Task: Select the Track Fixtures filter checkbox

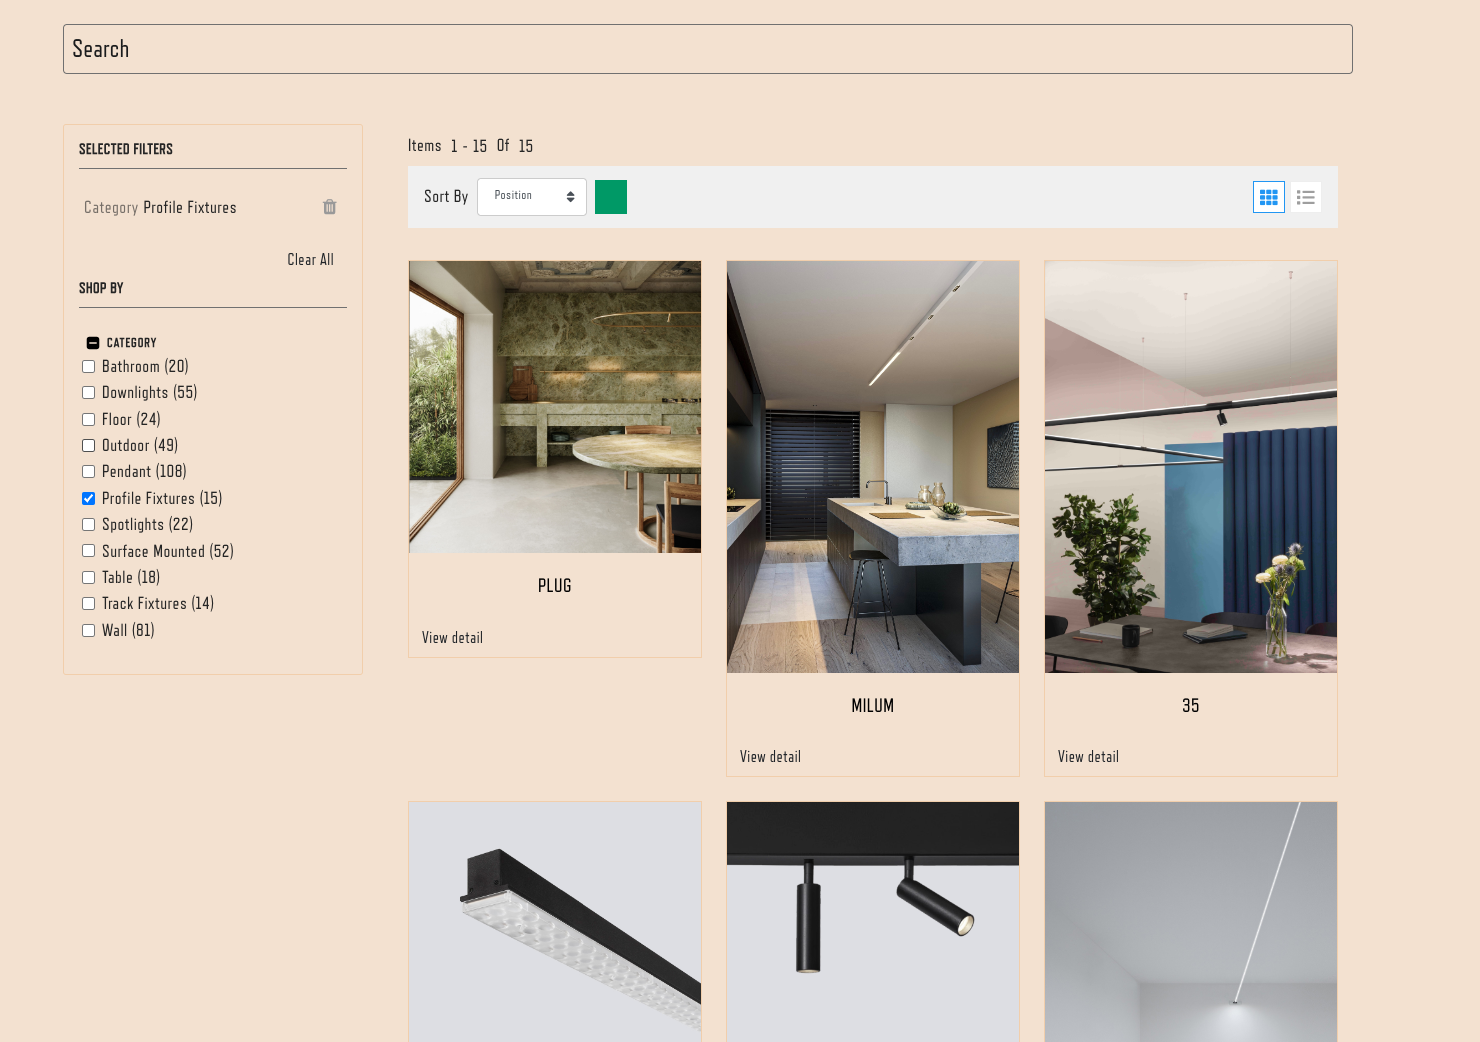Action: pos(89,604)
